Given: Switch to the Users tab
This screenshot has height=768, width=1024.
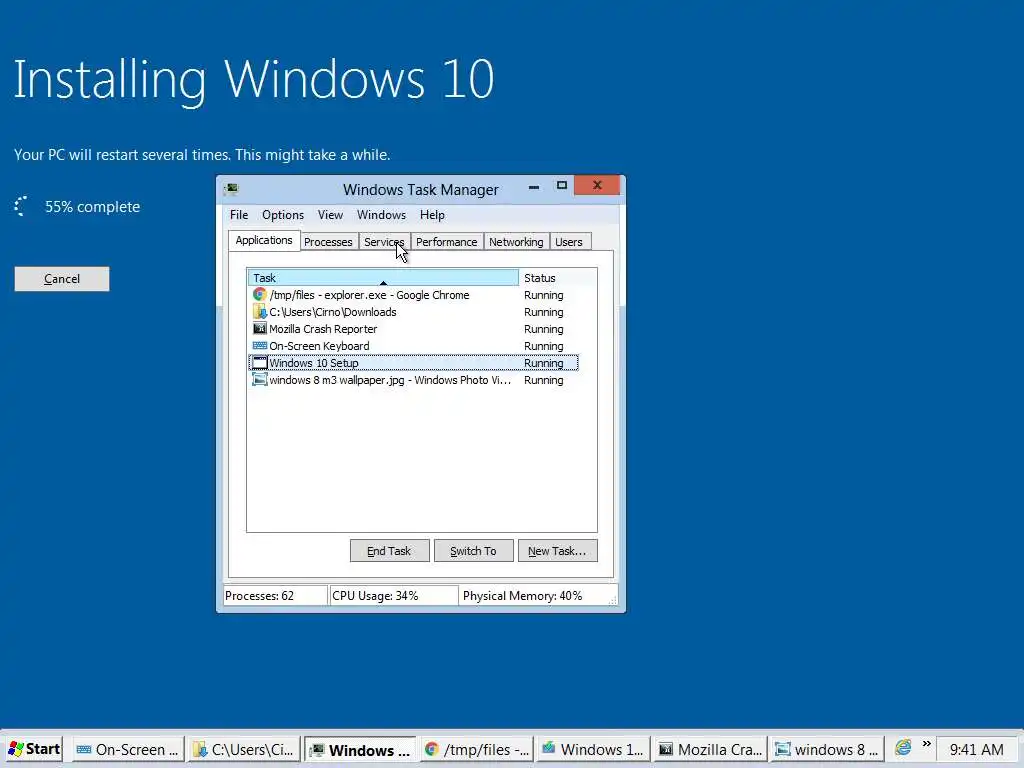Looking at the screenshot, I should pyautogui.click(x=569, y=242).
